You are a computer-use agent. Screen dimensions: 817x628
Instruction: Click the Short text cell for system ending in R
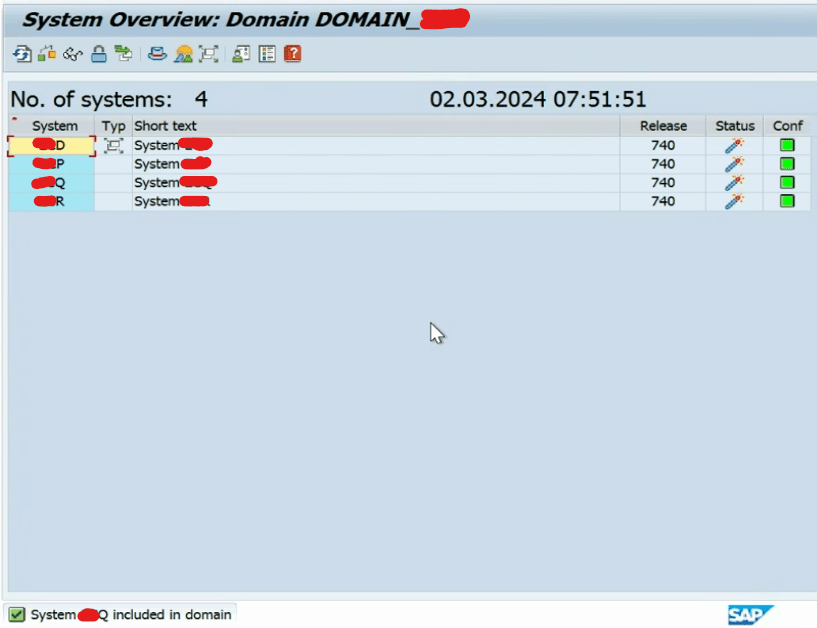tap(376, 201)
